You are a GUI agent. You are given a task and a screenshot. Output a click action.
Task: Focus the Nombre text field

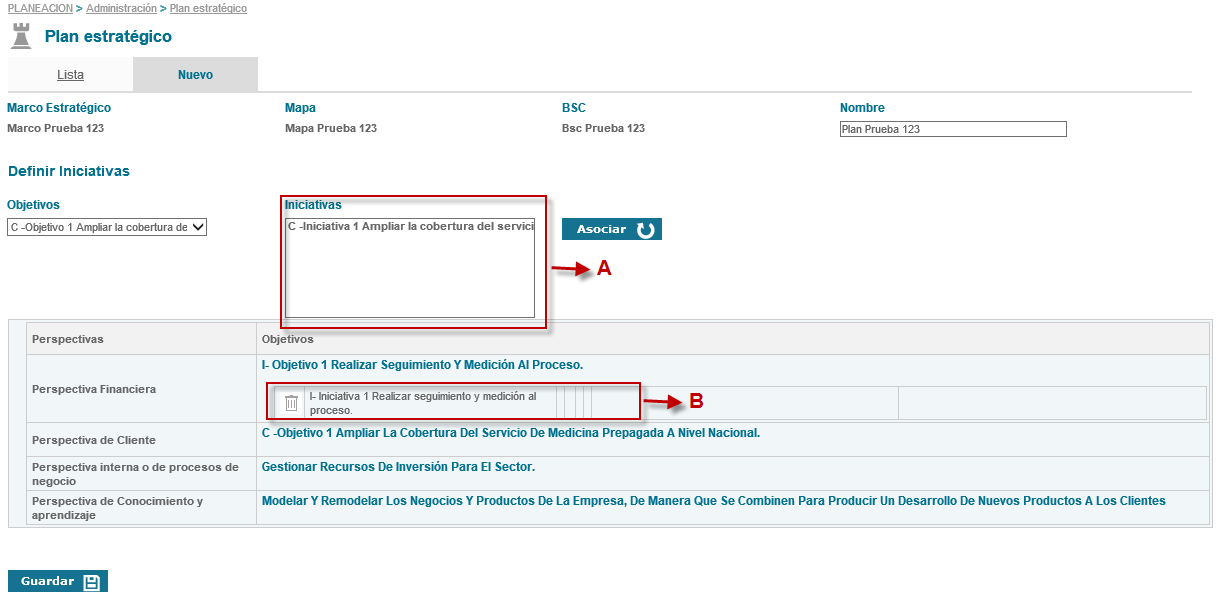tap(952, 129)
